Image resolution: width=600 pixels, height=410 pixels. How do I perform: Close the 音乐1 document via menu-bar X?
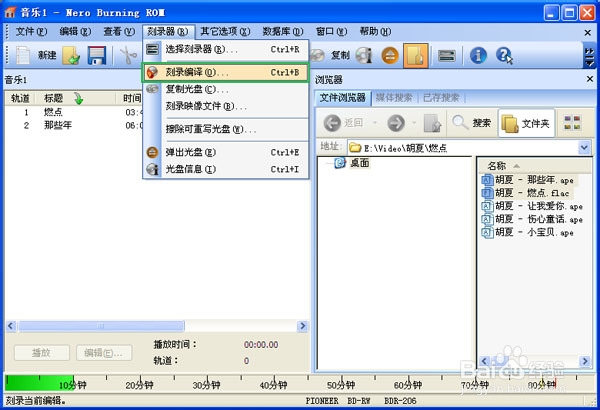click(x=588, y=33)
